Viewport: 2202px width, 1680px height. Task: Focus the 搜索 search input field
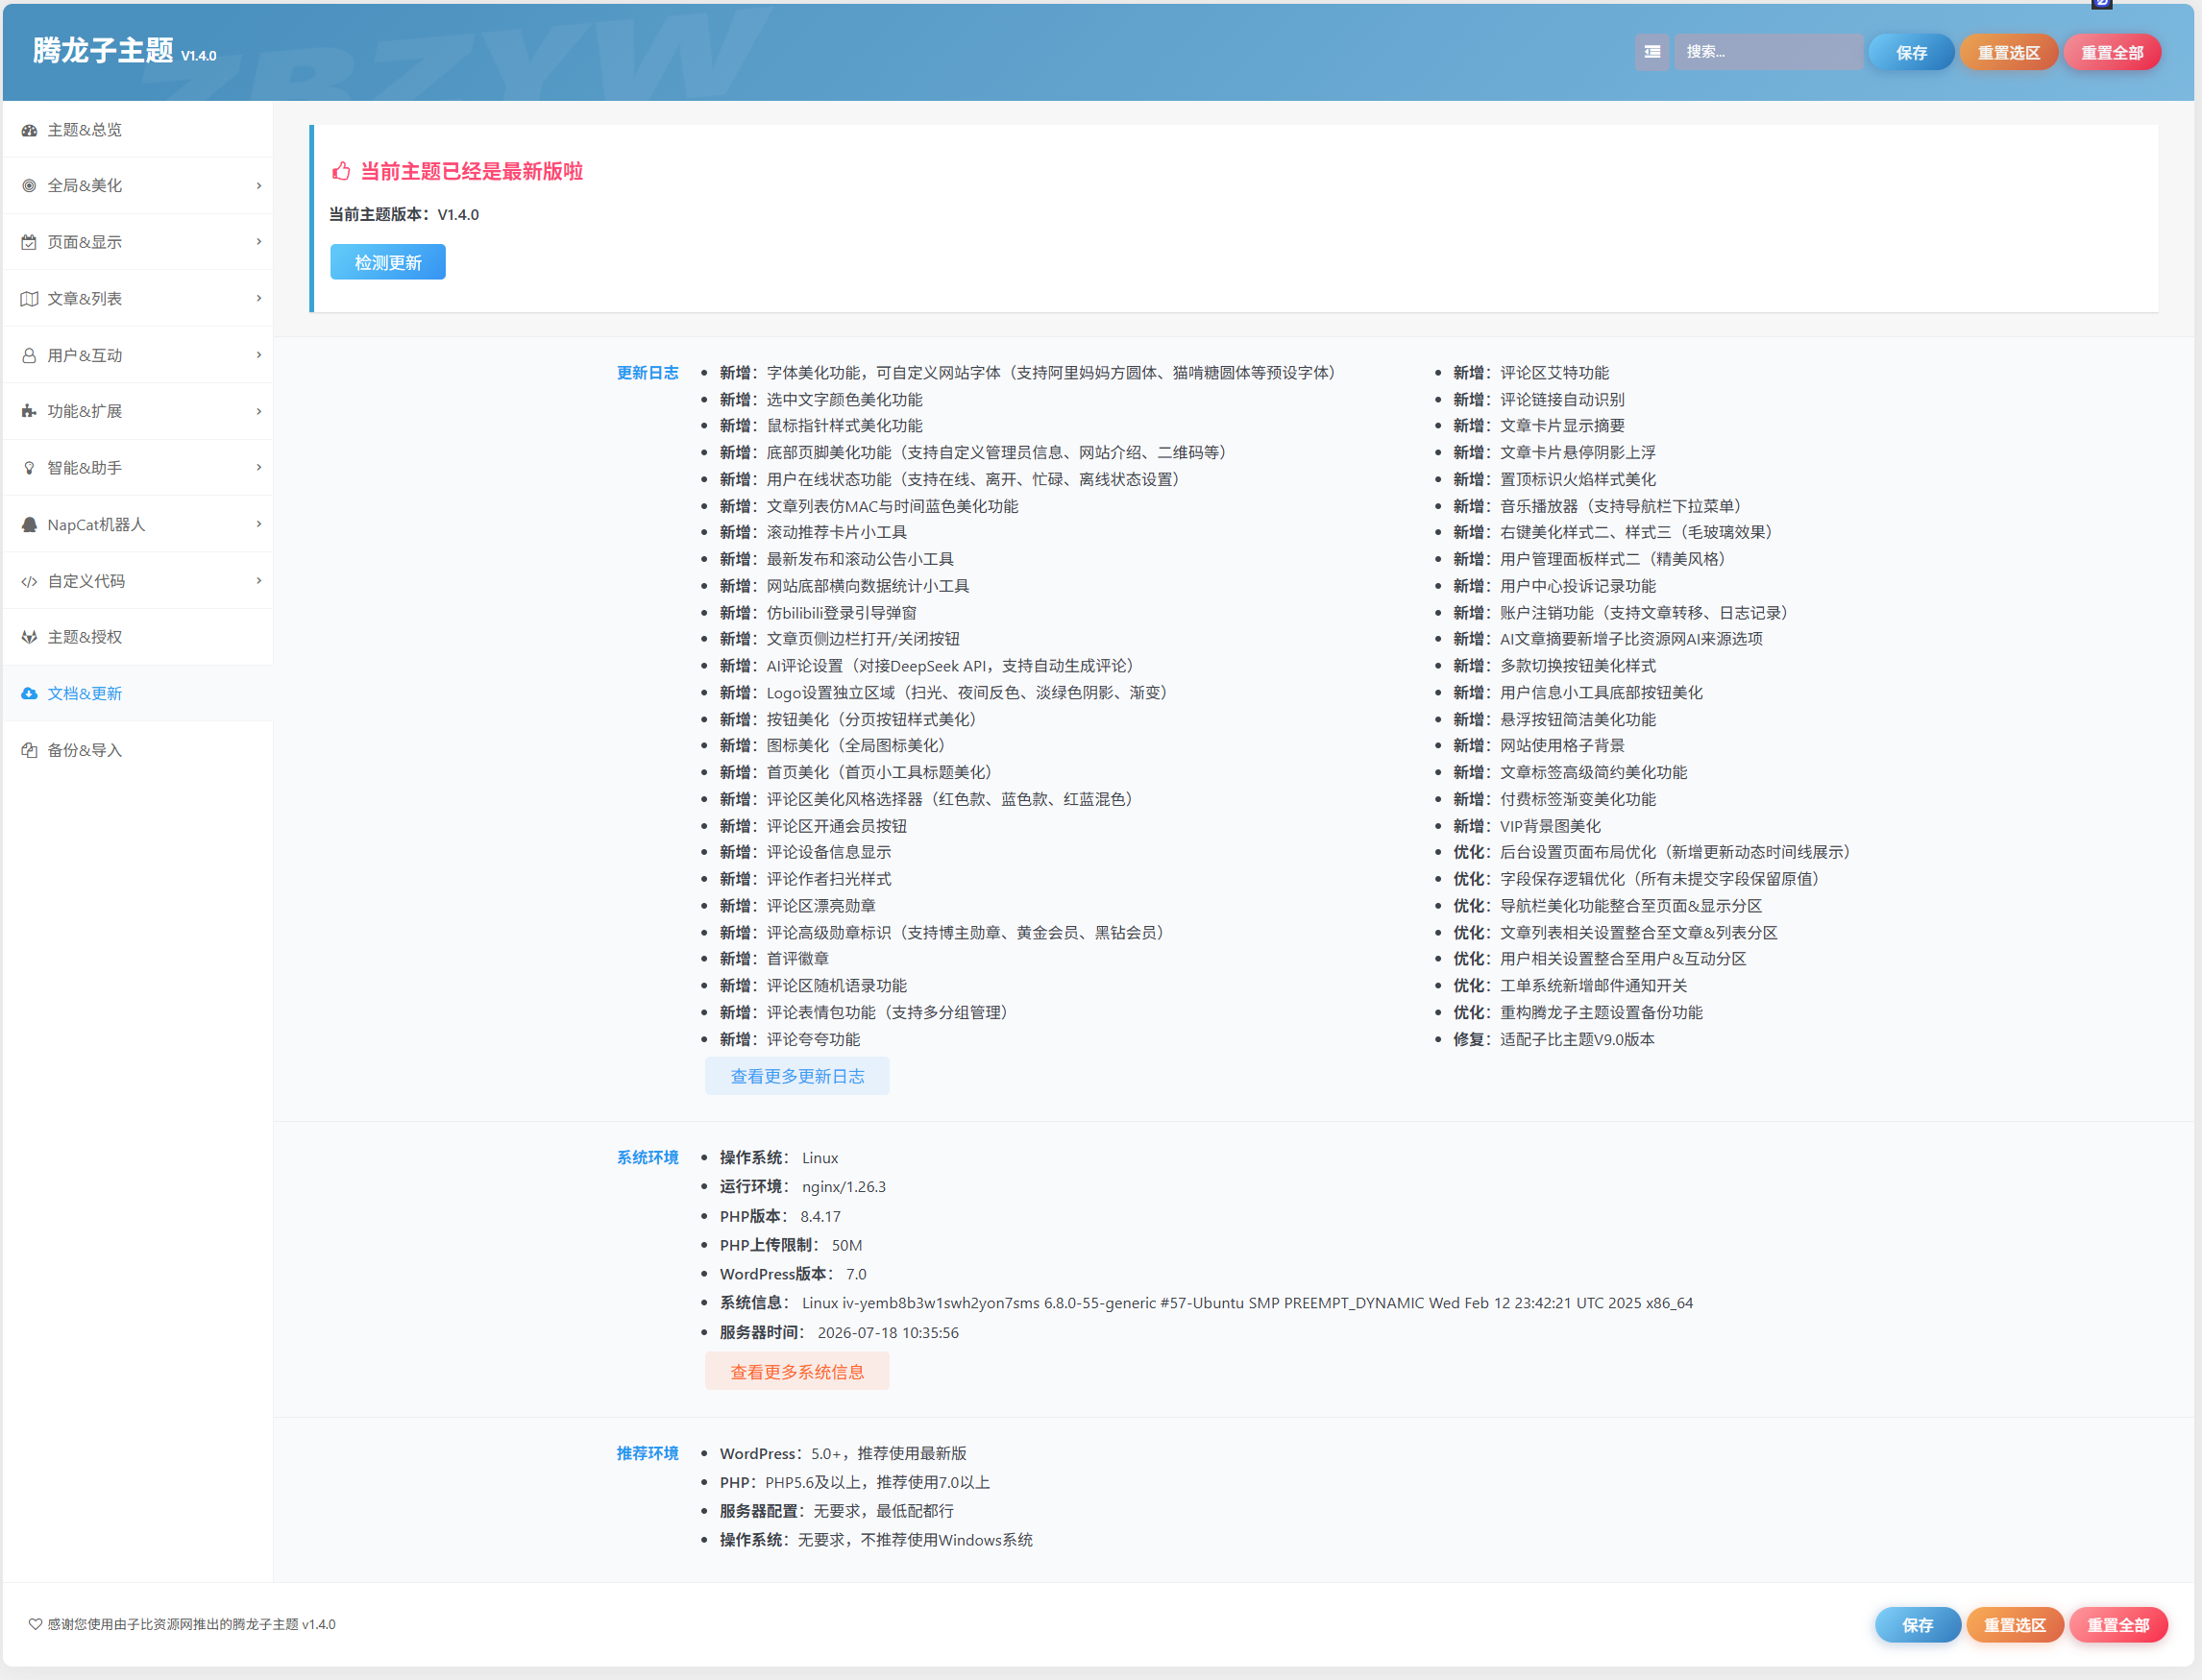point(1768,52)
